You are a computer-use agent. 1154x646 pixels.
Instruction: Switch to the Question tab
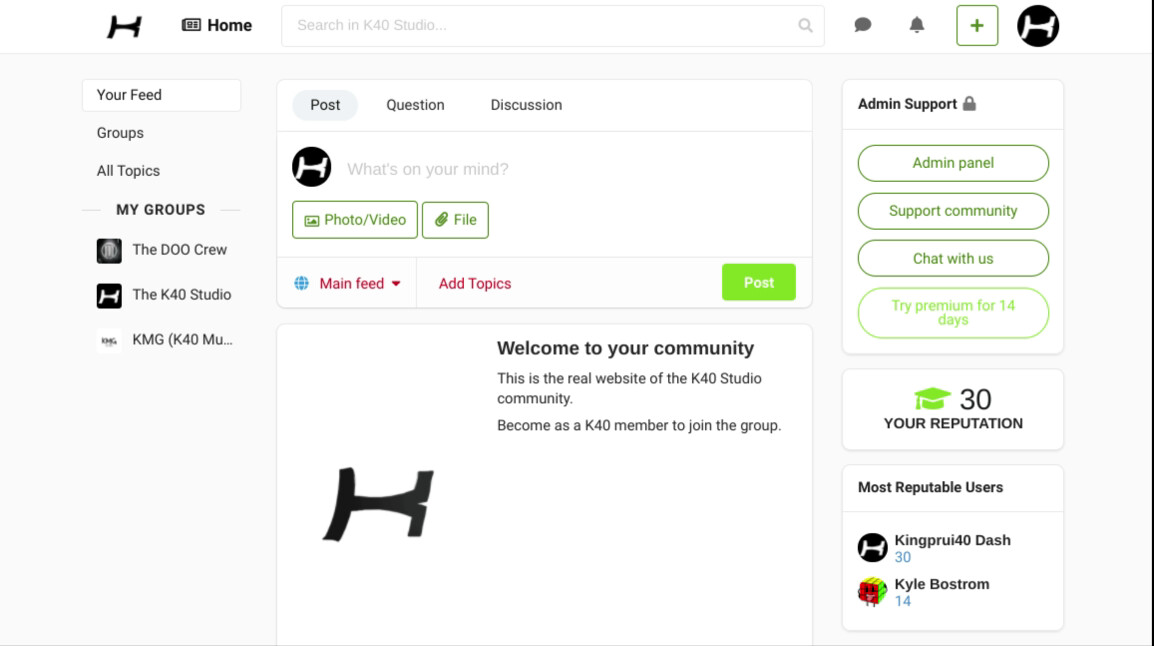[415, 105]
